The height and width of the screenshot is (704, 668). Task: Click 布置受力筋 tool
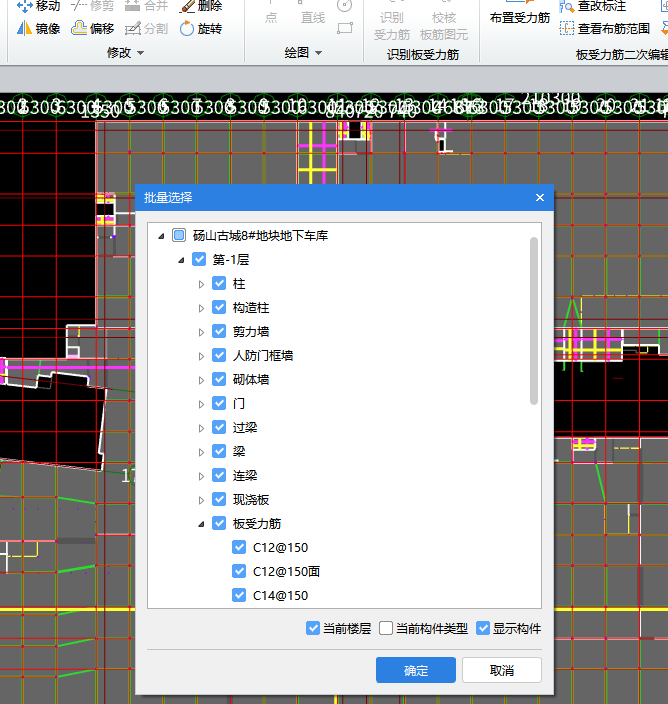click(x=519, y=13)
